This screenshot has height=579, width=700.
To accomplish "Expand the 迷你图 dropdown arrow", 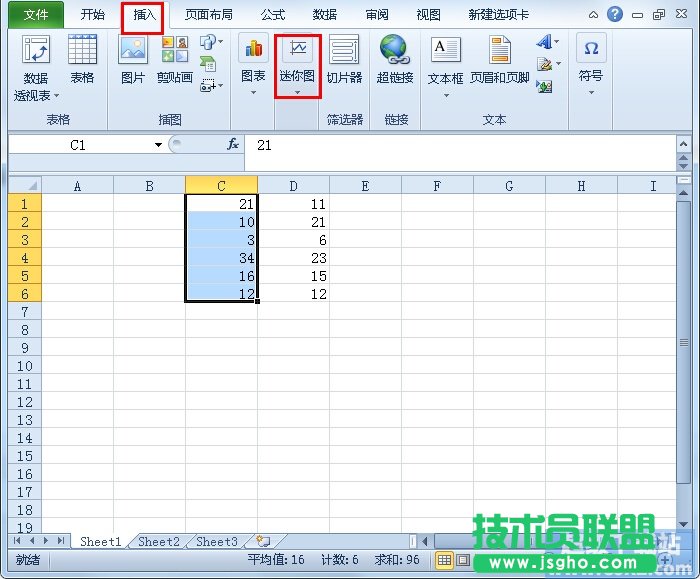I will (x=297, y=92).
